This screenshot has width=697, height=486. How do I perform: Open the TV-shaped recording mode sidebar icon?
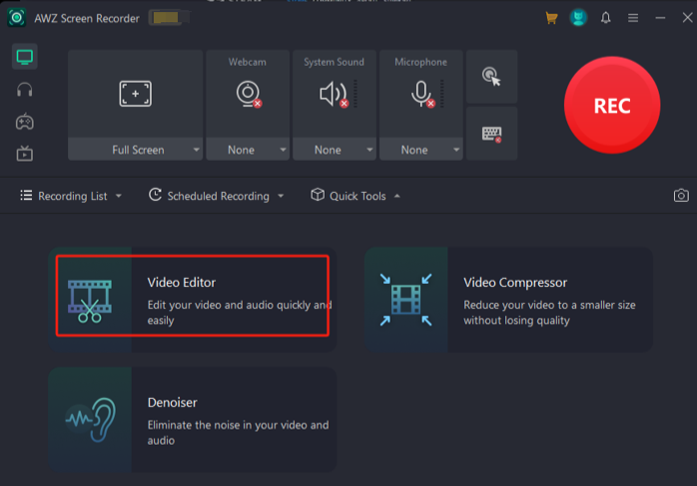[x=24, y=153]
